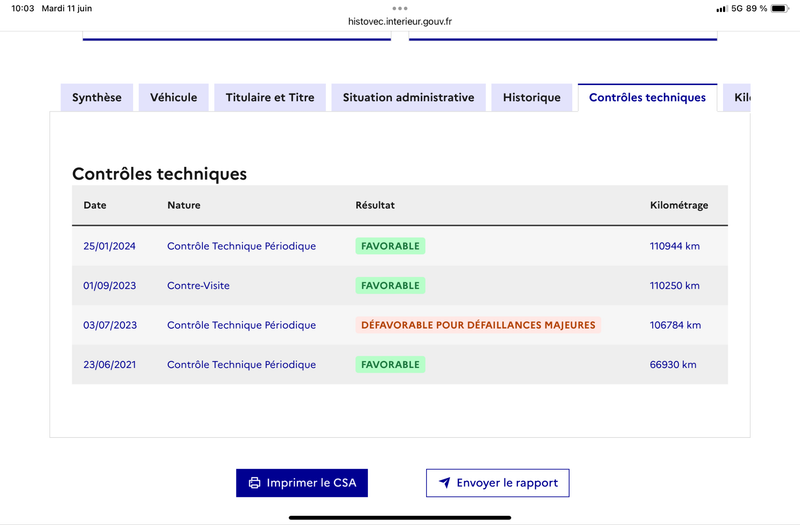Click the Kilométrage column header
The height and width of the screenshot is (525, 800).
(x=679, y=205)
